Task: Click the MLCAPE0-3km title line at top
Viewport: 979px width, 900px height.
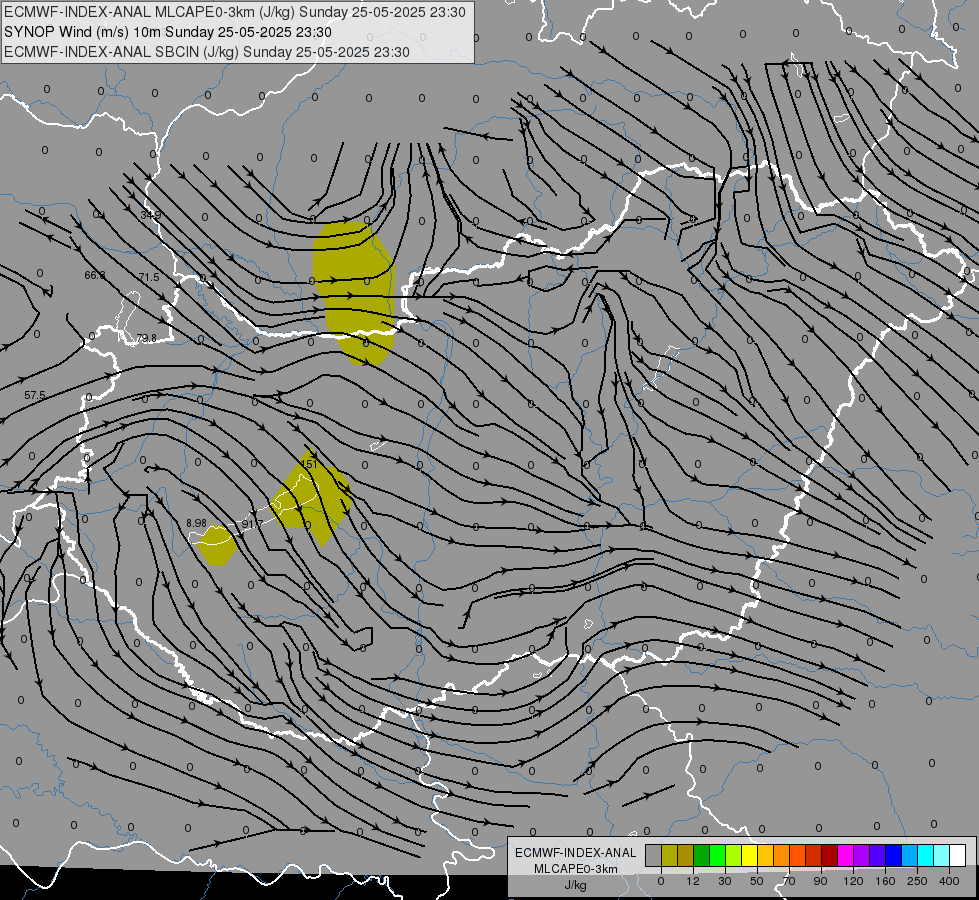Action: [235, 12]
